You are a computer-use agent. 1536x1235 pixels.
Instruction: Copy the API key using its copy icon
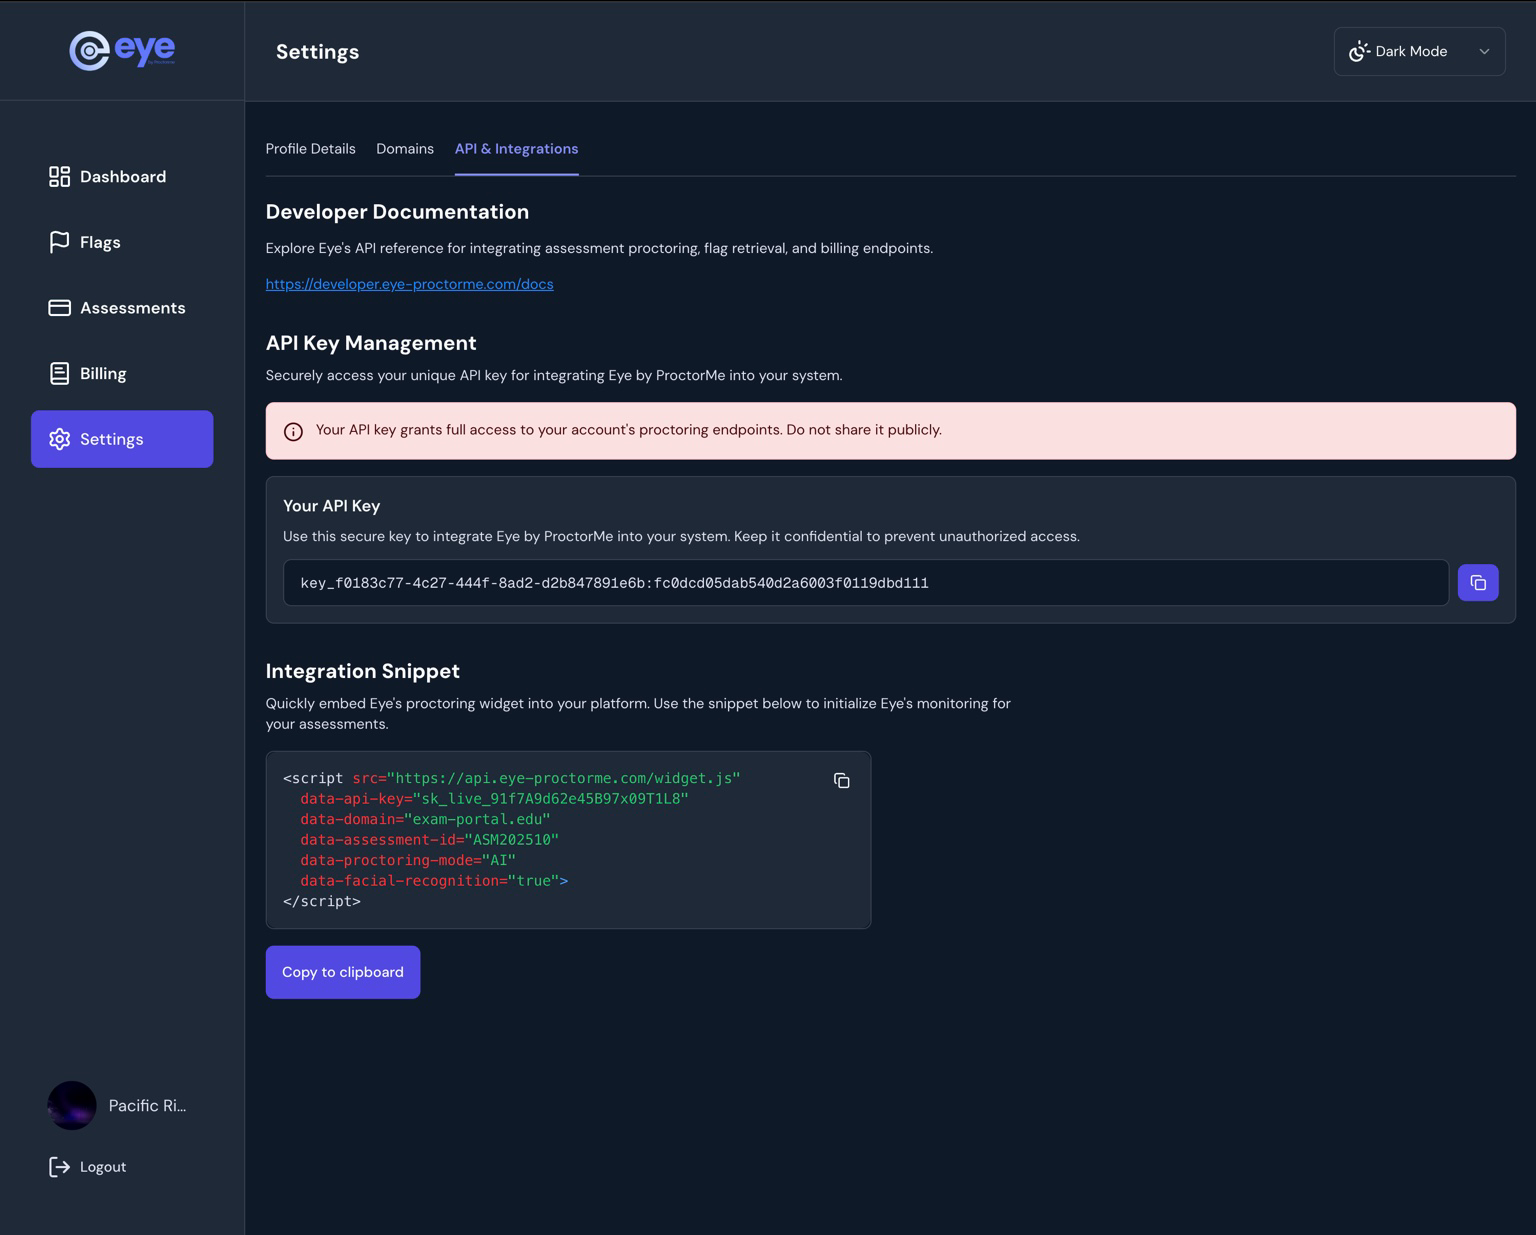(1478, 581)
